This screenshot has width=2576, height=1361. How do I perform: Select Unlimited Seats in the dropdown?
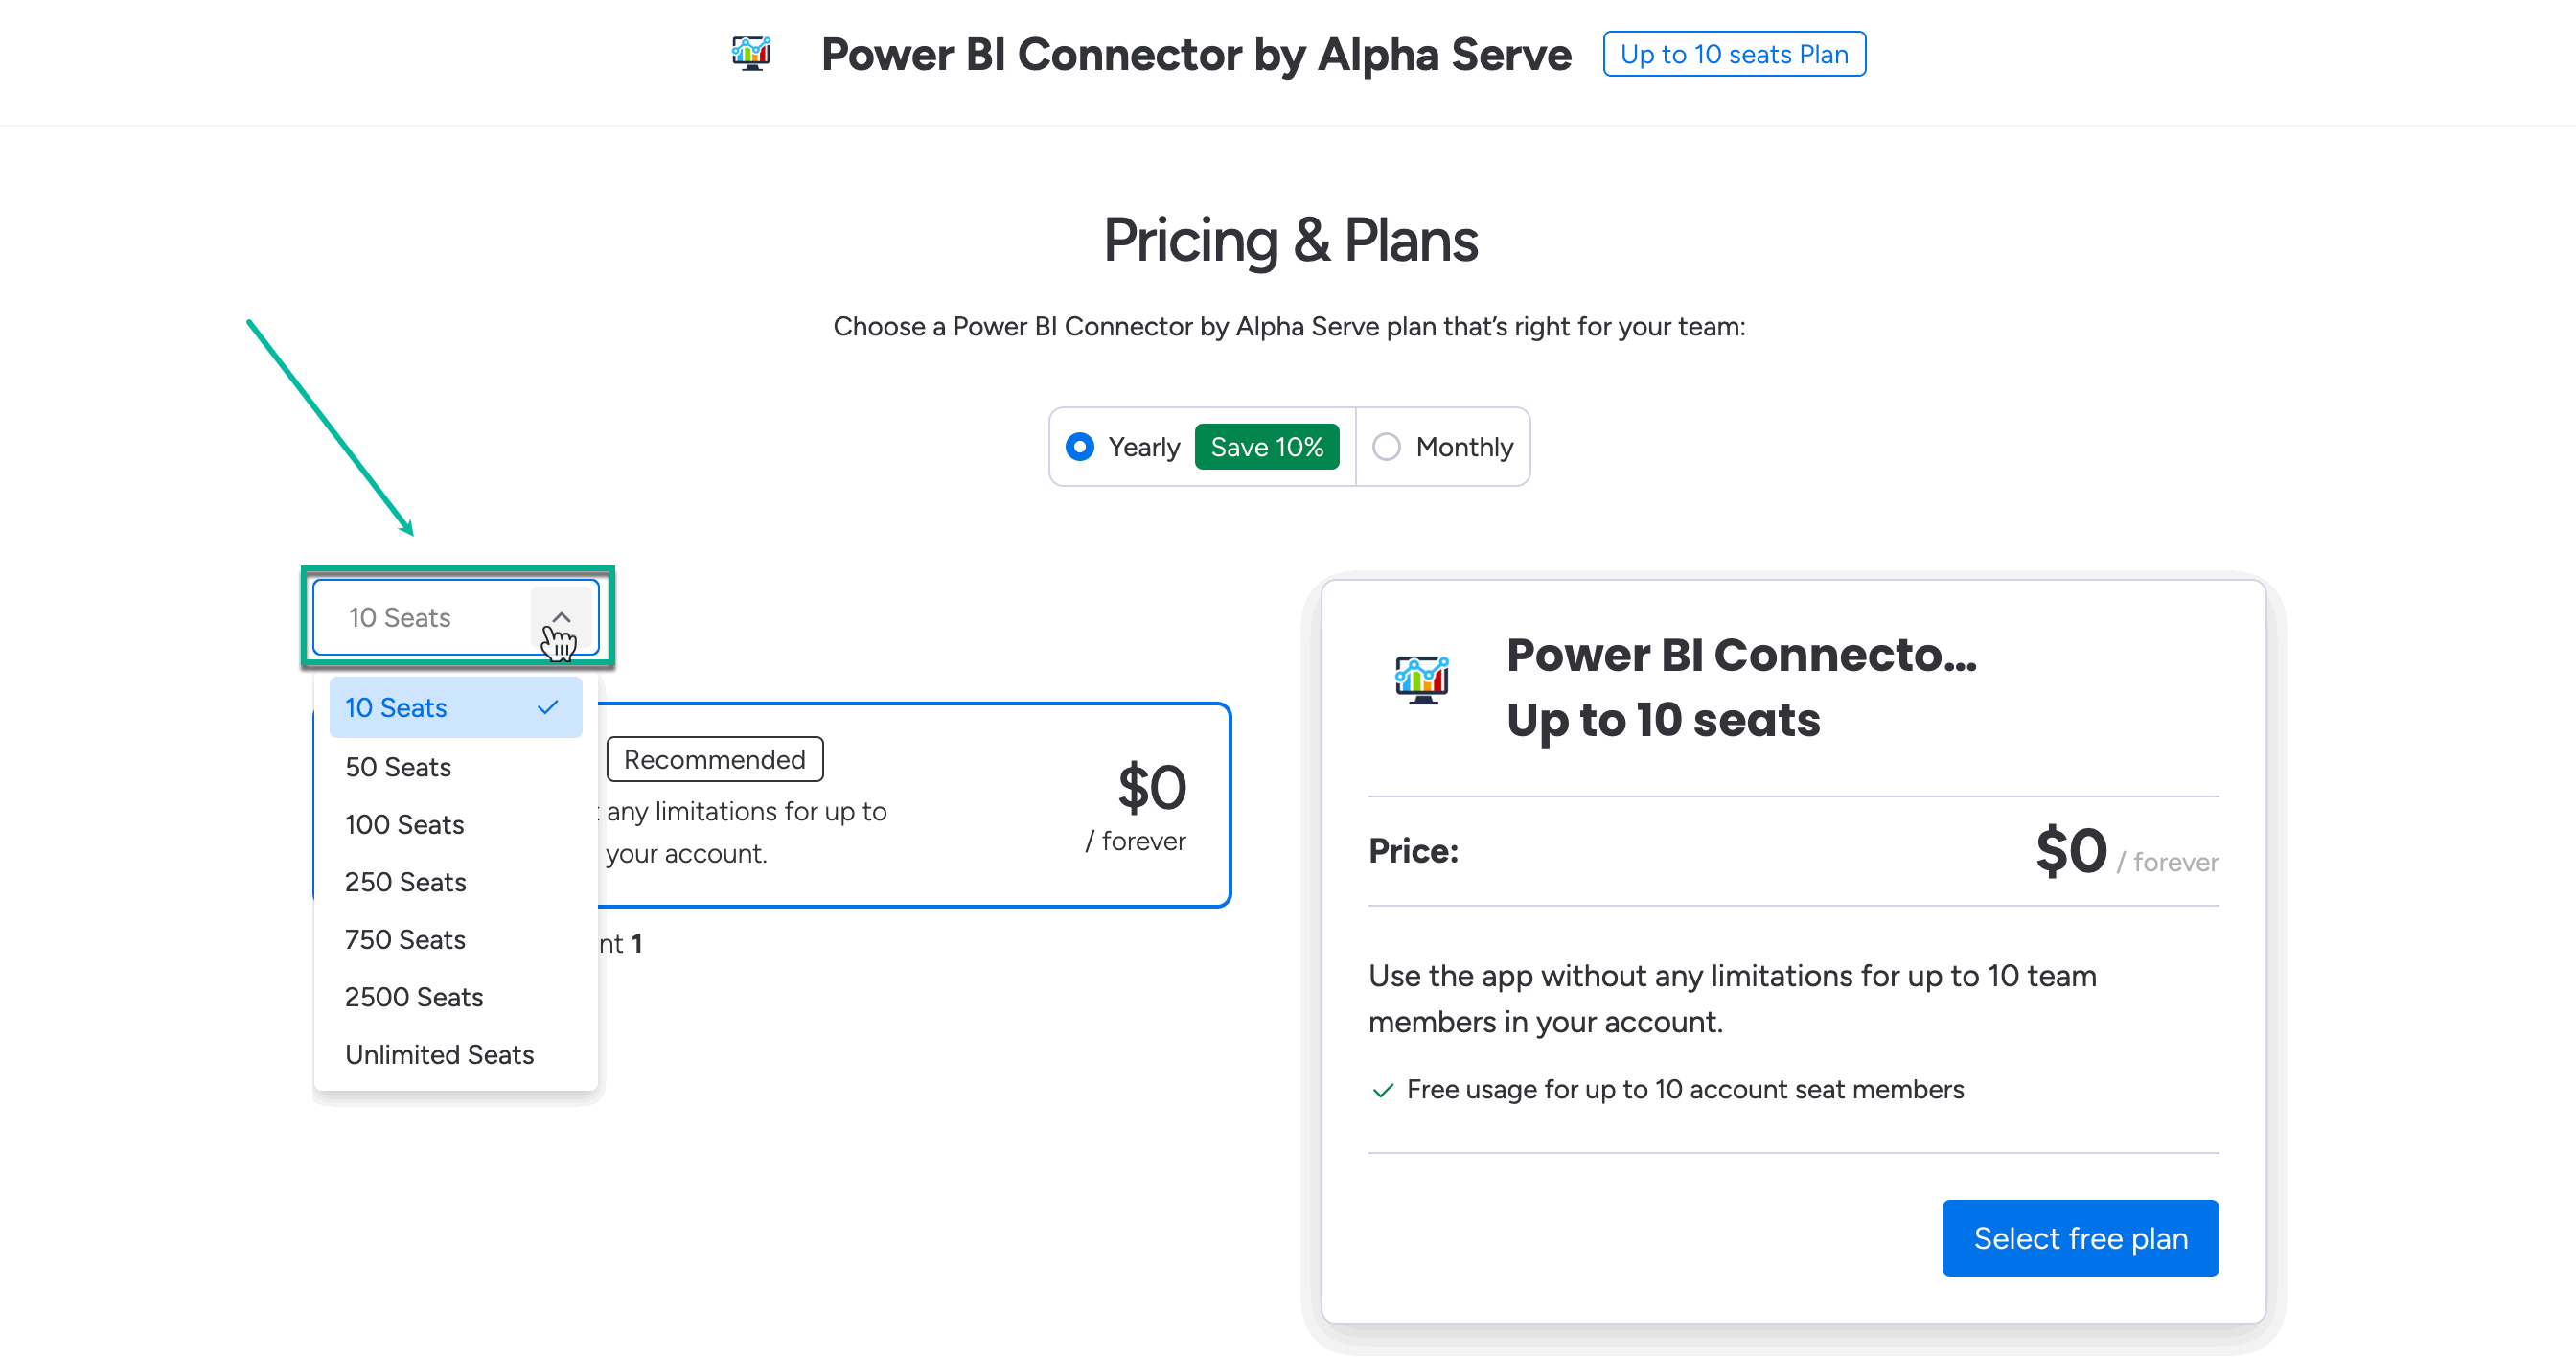click(439, 1055)
